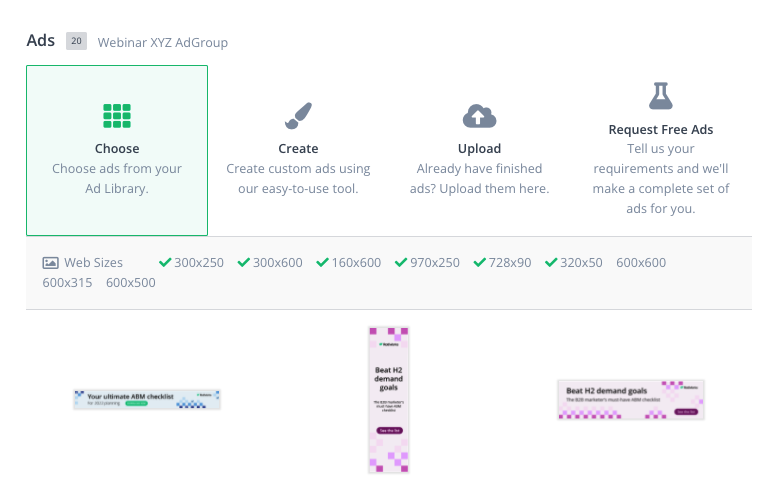The width and height of the screenshot is (762, 492).
Task: Select the wide Beat H2 demand goals ad
Action: 631,400
